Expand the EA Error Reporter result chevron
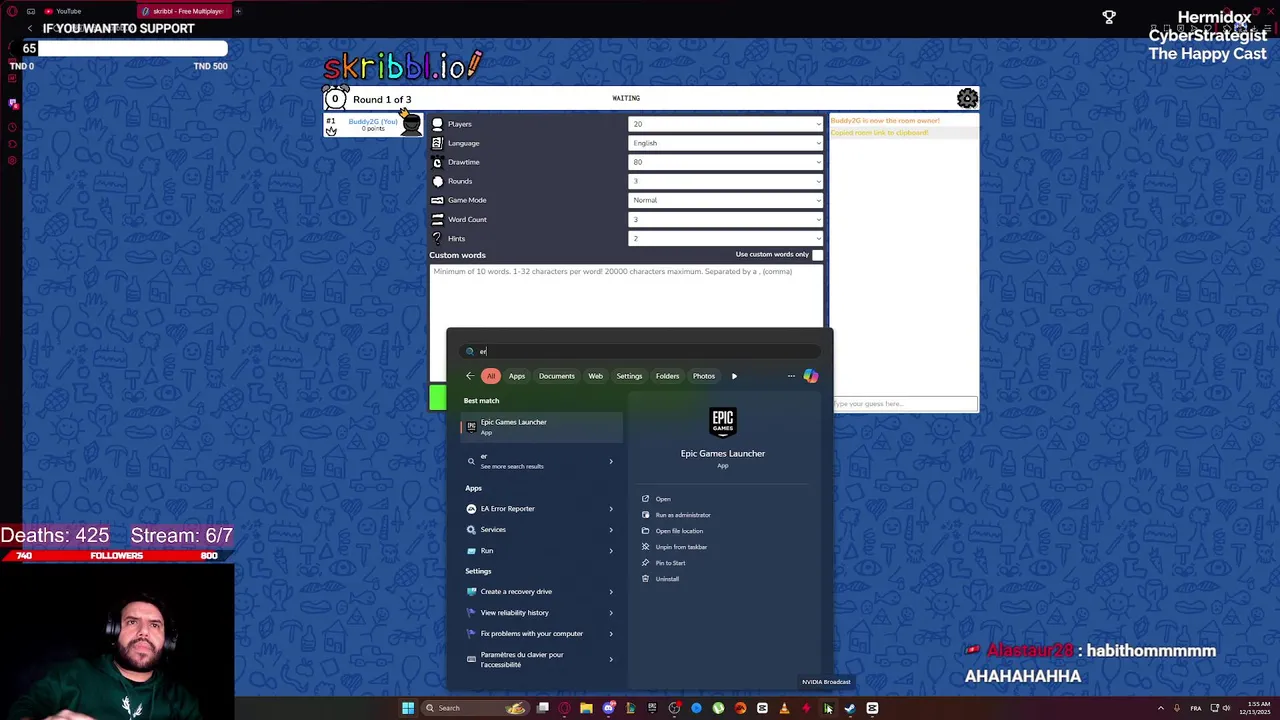1280x720 pixels. [611, 509]
